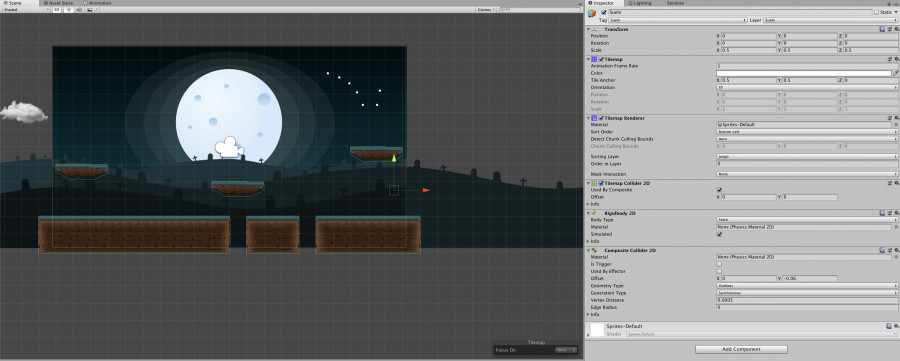The image size is (900, 361).
Task: Open Rigidbody 2D help book icon
Action: pos(882,212)
